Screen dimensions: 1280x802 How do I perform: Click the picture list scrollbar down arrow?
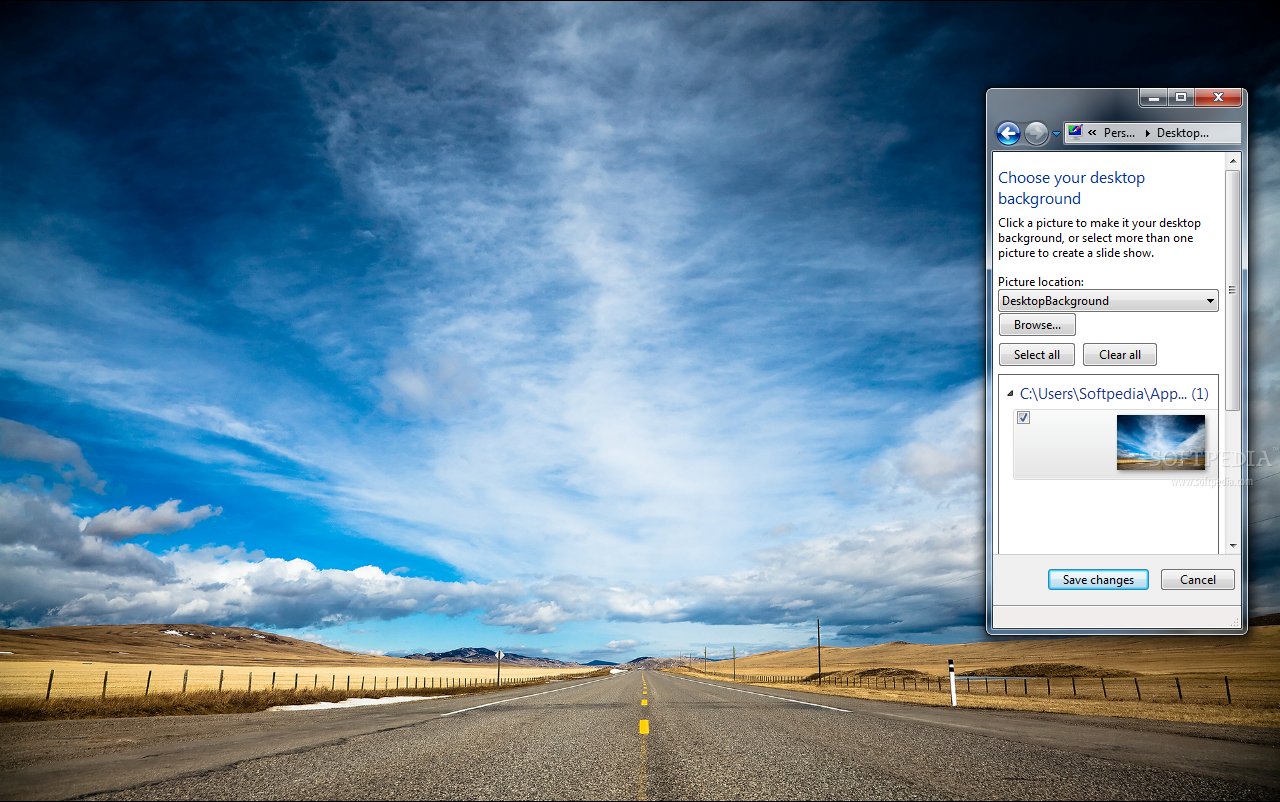coord(1233,546)
